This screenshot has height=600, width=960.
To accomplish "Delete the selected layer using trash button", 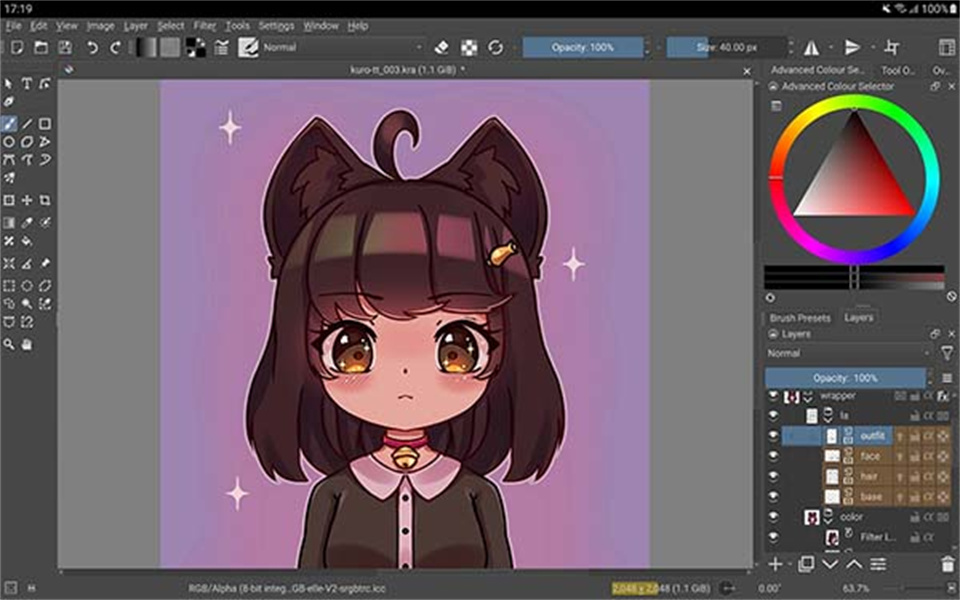I will click(948, 563).
